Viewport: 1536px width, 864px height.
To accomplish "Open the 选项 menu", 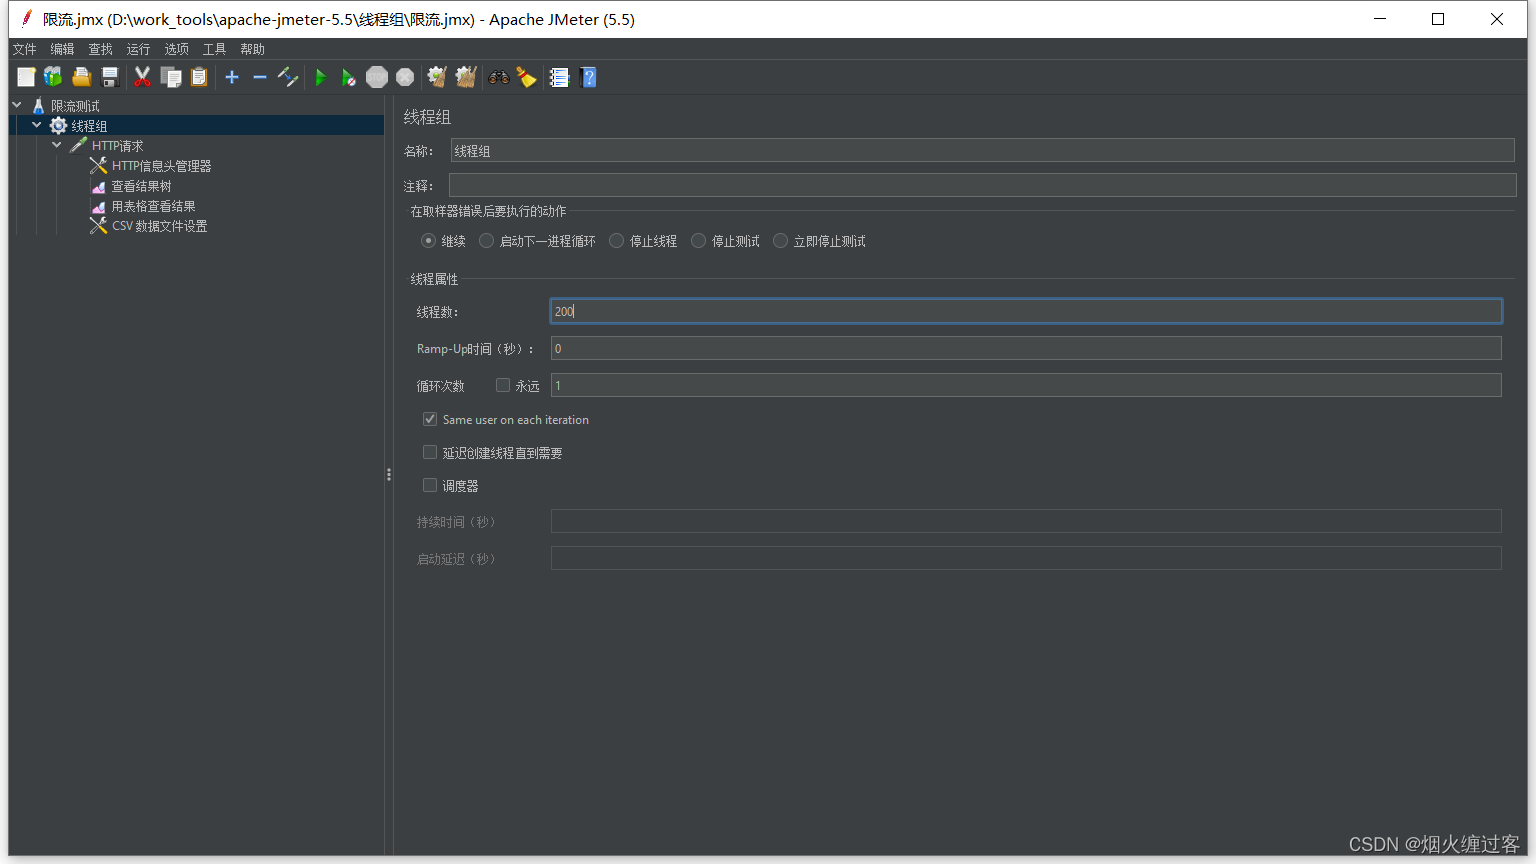I will pos(176,49).
